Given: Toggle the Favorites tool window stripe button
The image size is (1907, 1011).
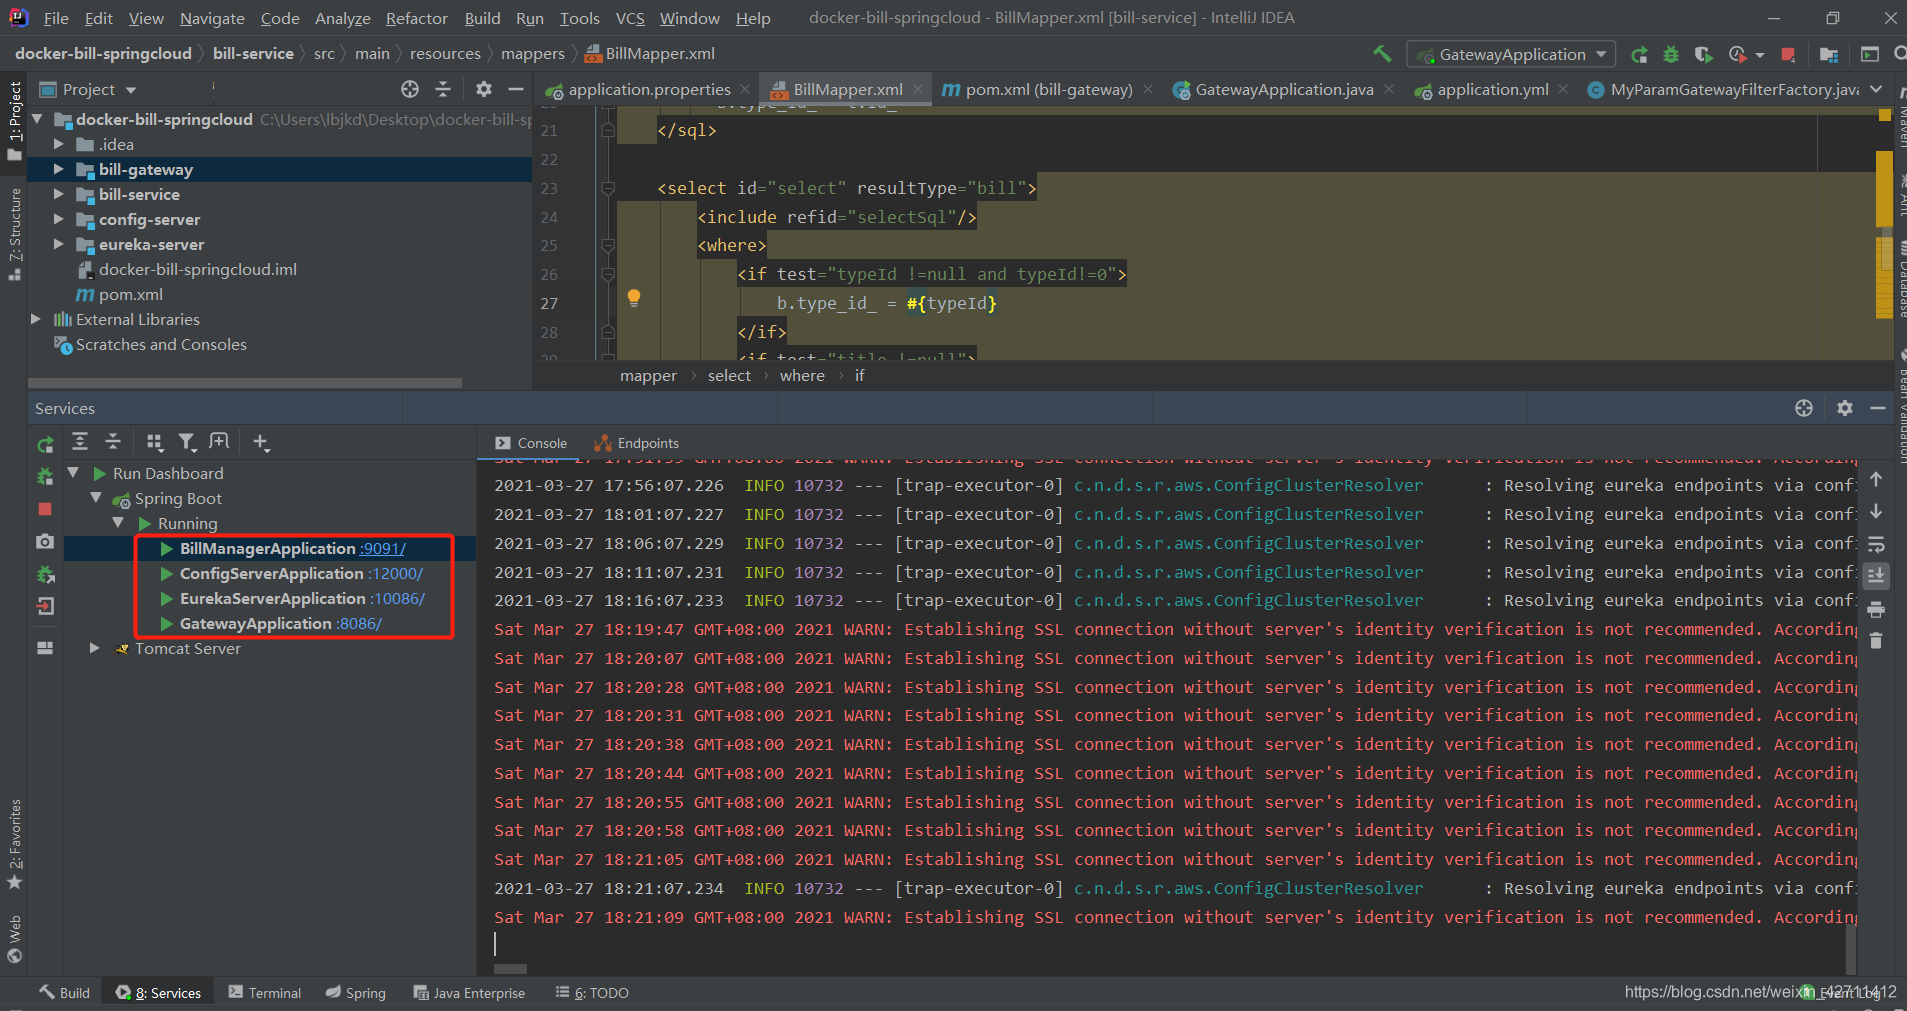Looking at the screenshot, I should [14, 845].
